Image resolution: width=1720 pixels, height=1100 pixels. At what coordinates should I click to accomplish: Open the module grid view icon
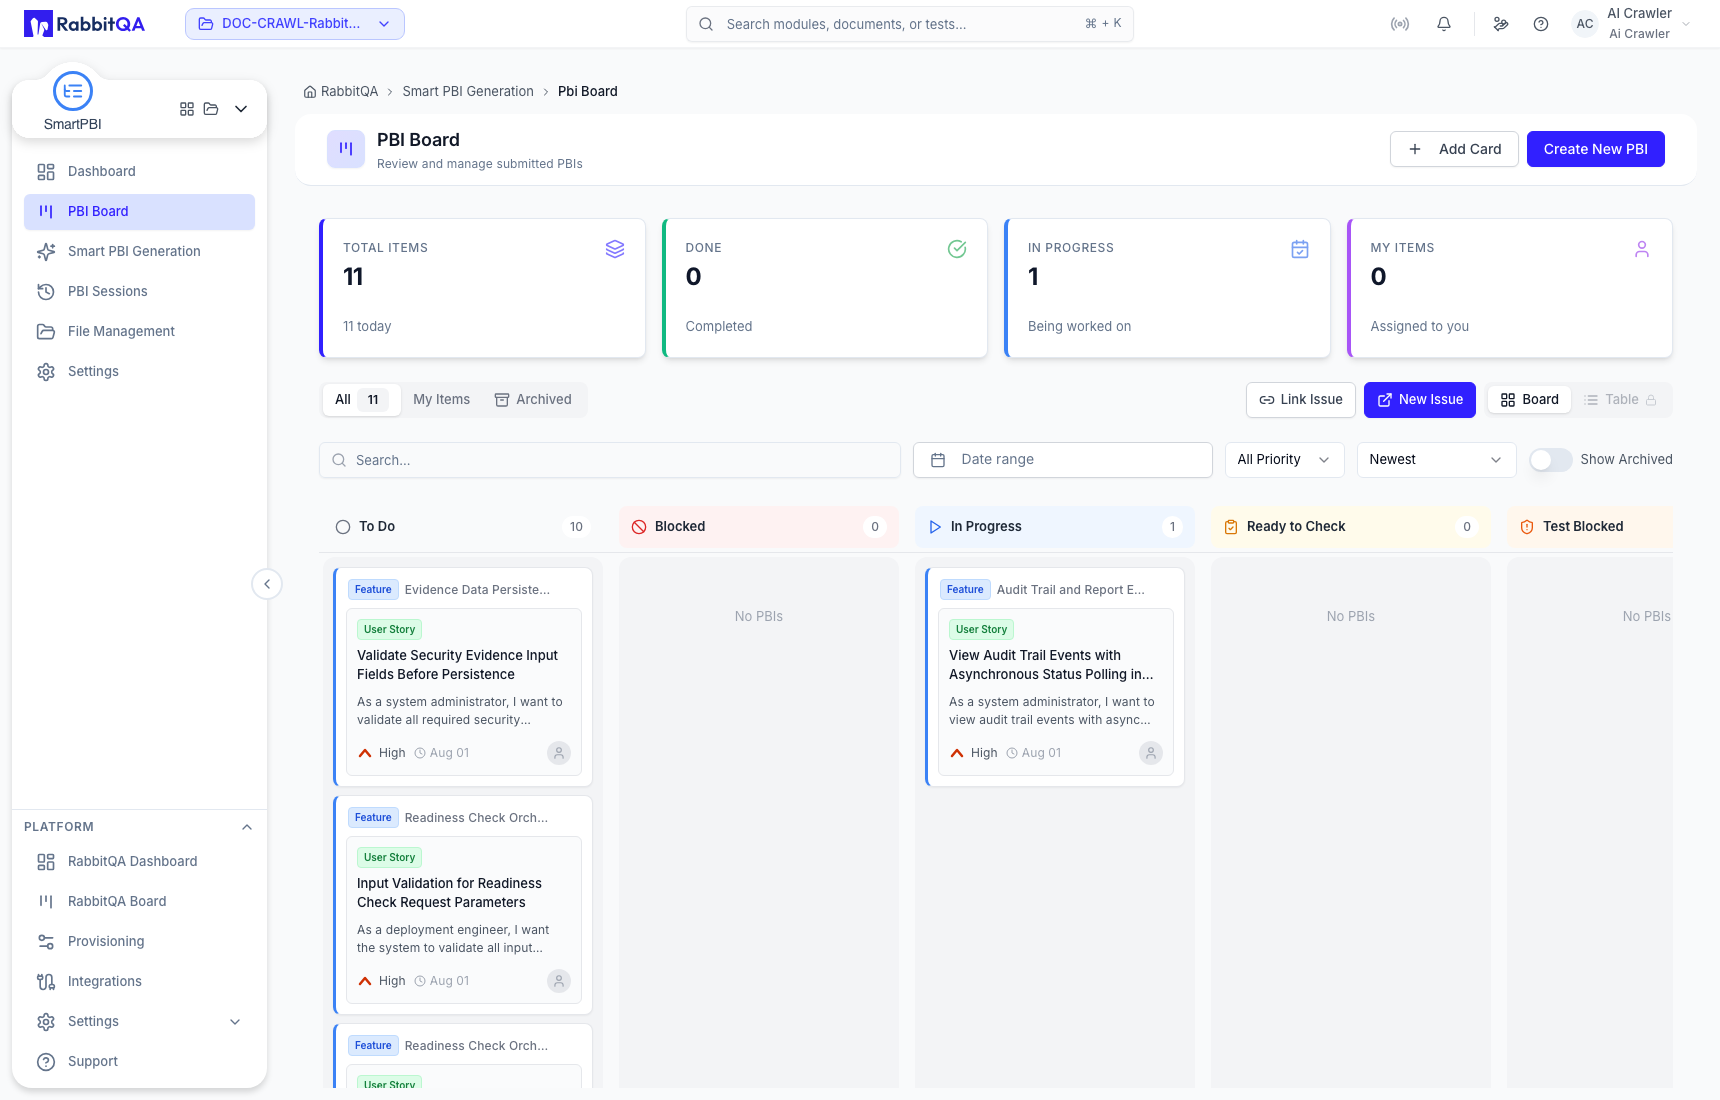coord(187,109)
